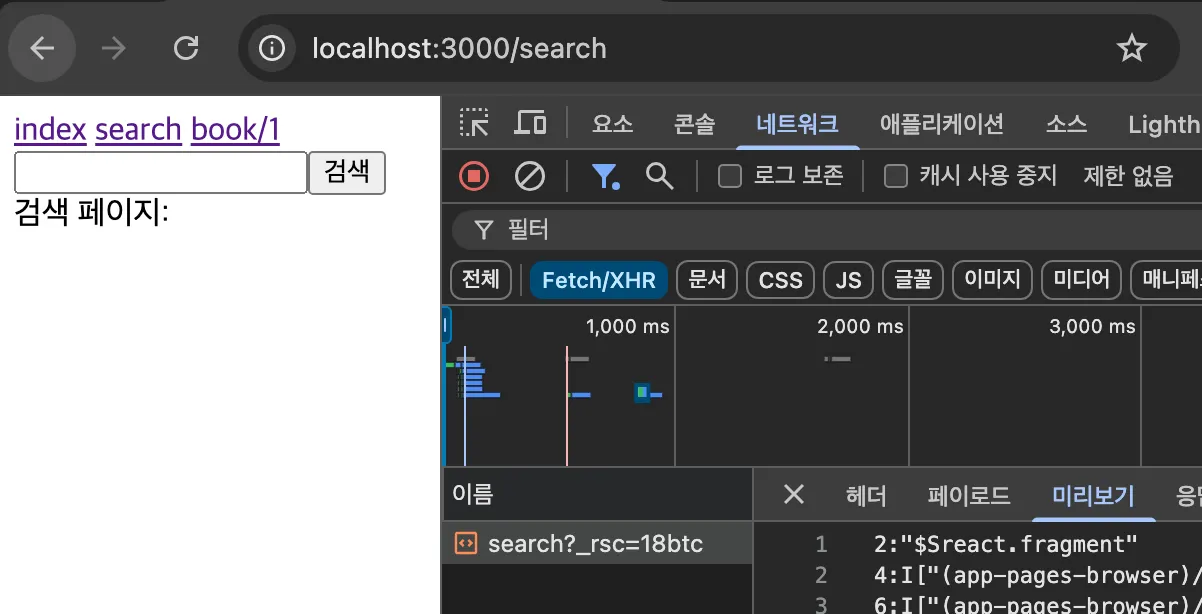Image resolution: width=1202 pixels, height=614 pixels.
Task: Click the bookmark star in the address bar
Action: [1131, 47]
